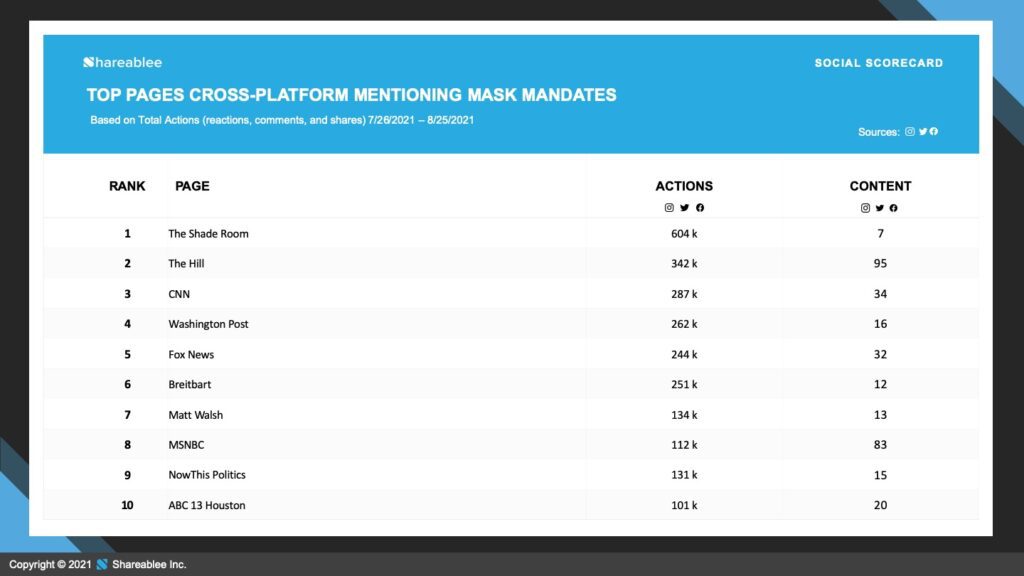Click content count 12 for Breitbart

[x=880, y=385]
